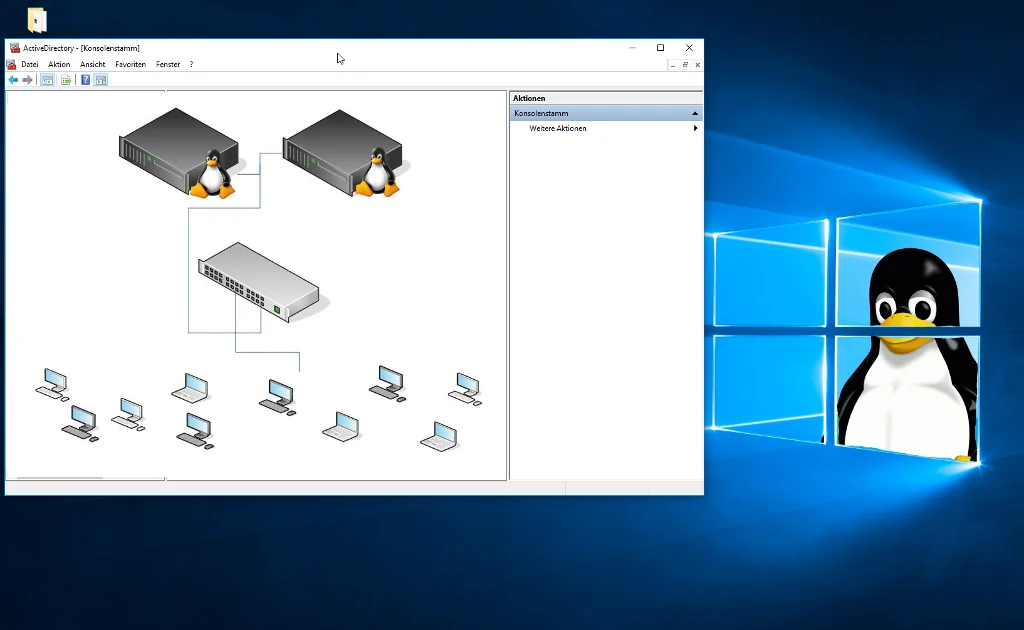Open the Favoriten menu
The image size is (1024, 630).
point(131,64)
